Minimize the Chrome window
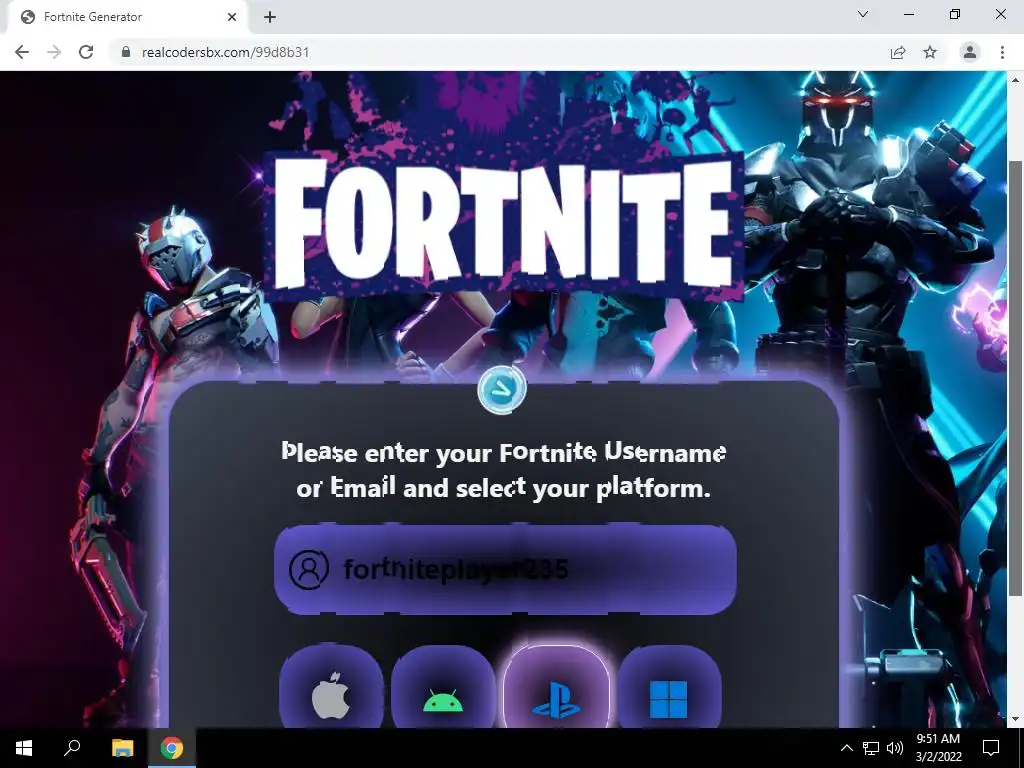The image size is (1024, 768). (x=909, y=14)
